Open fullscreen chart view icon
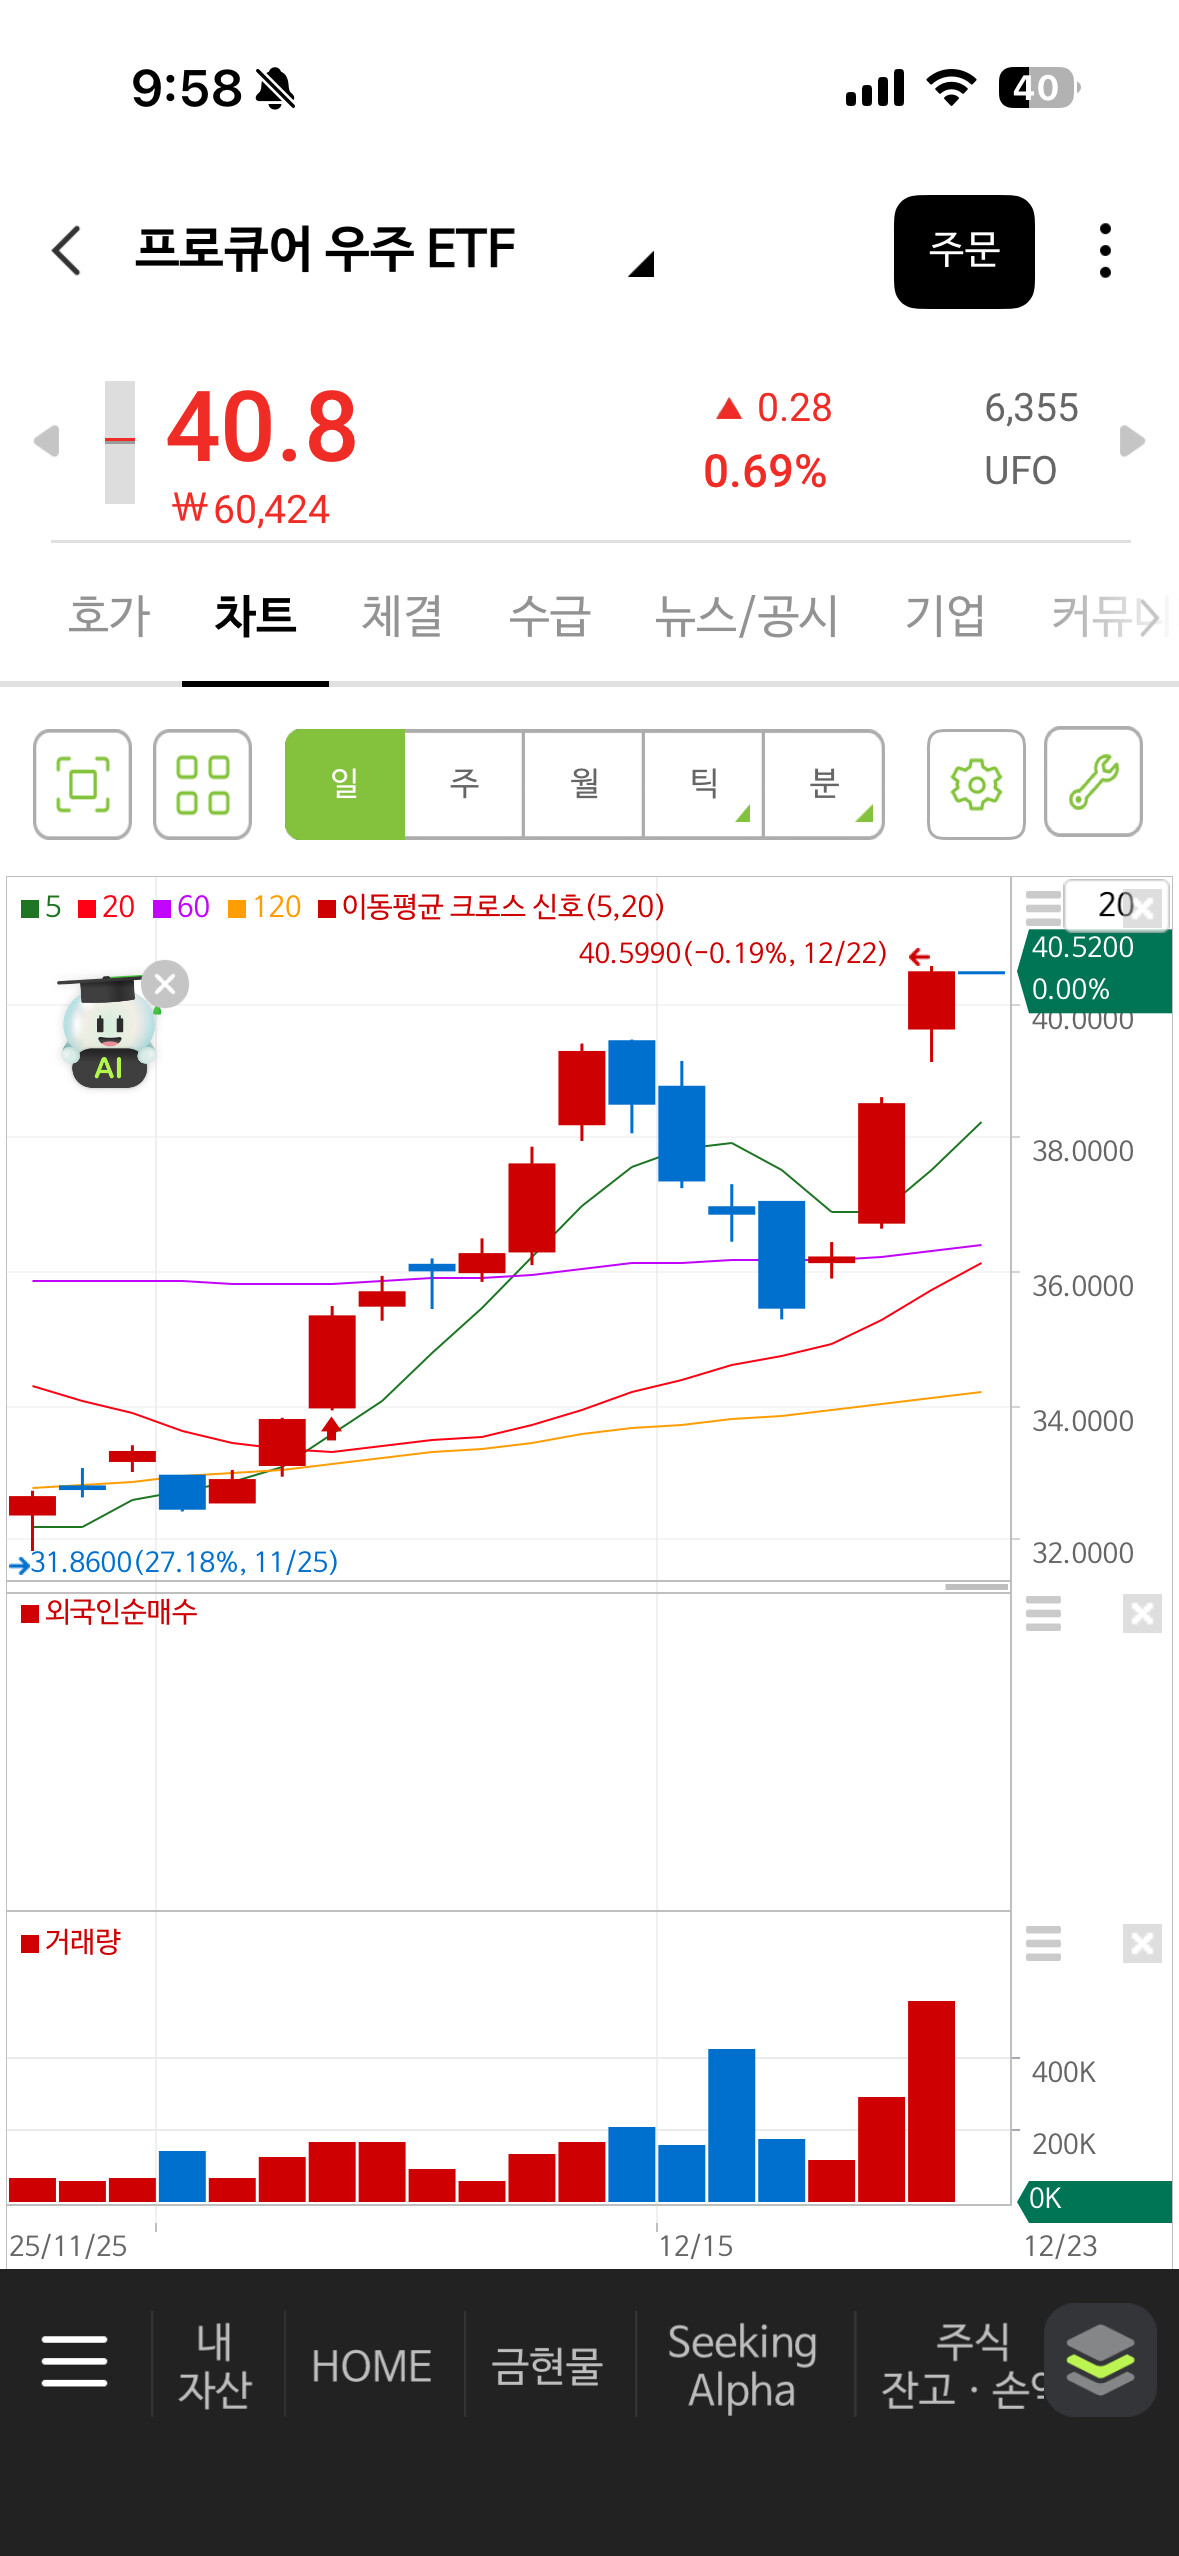The image size is (1179, 2556). tap(82, 784)
